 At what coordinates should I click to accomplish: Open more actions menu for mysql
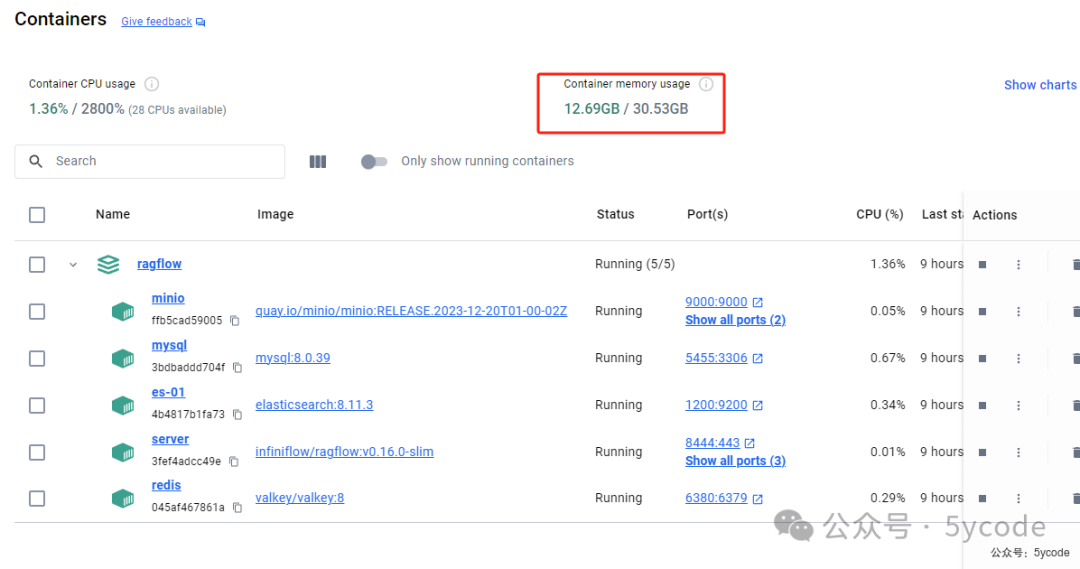1018,358
